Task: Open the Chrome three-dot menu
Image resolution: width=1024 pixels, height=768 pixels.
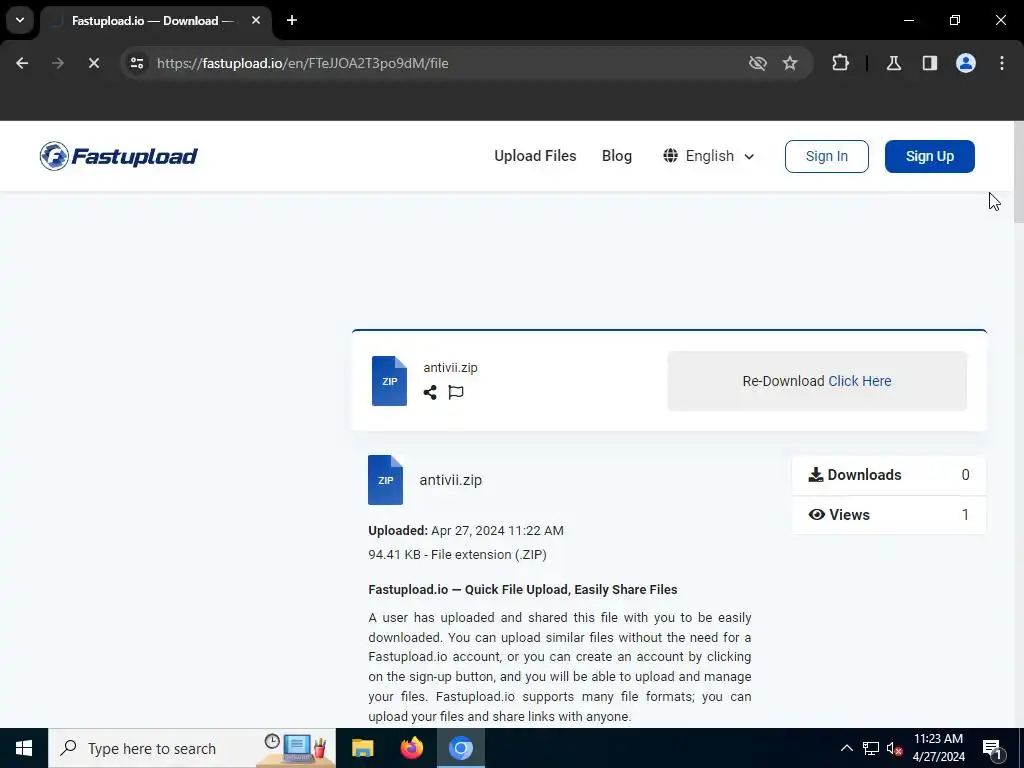Action: [1002, 63]
